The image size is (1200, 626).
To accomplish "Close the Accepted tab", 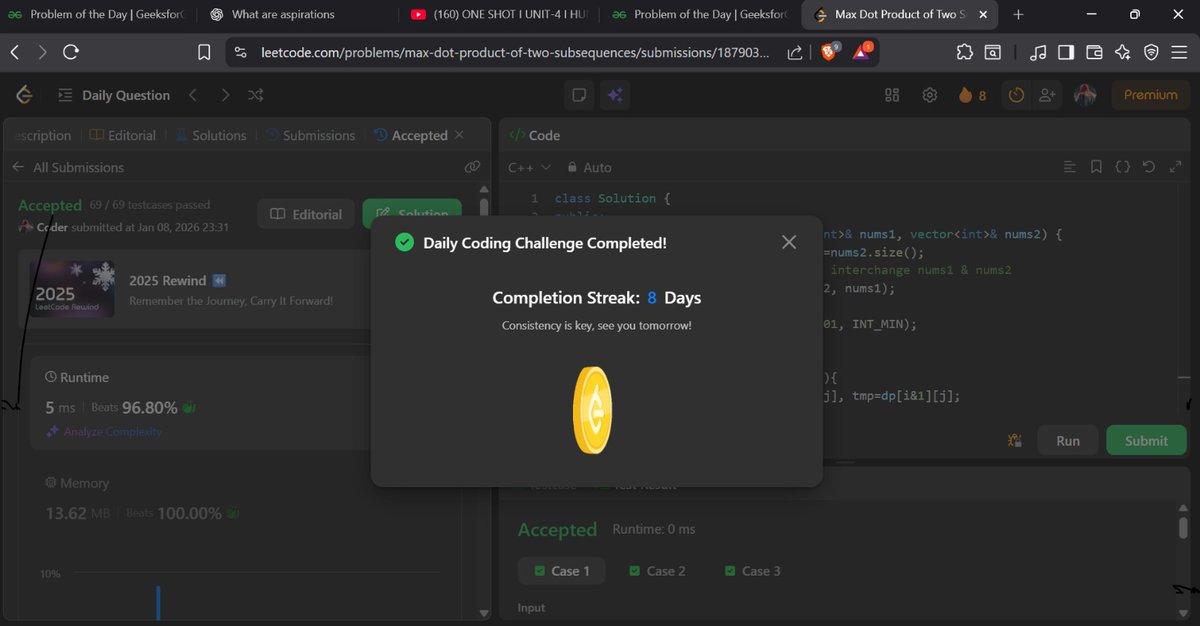I will (459, 135).
